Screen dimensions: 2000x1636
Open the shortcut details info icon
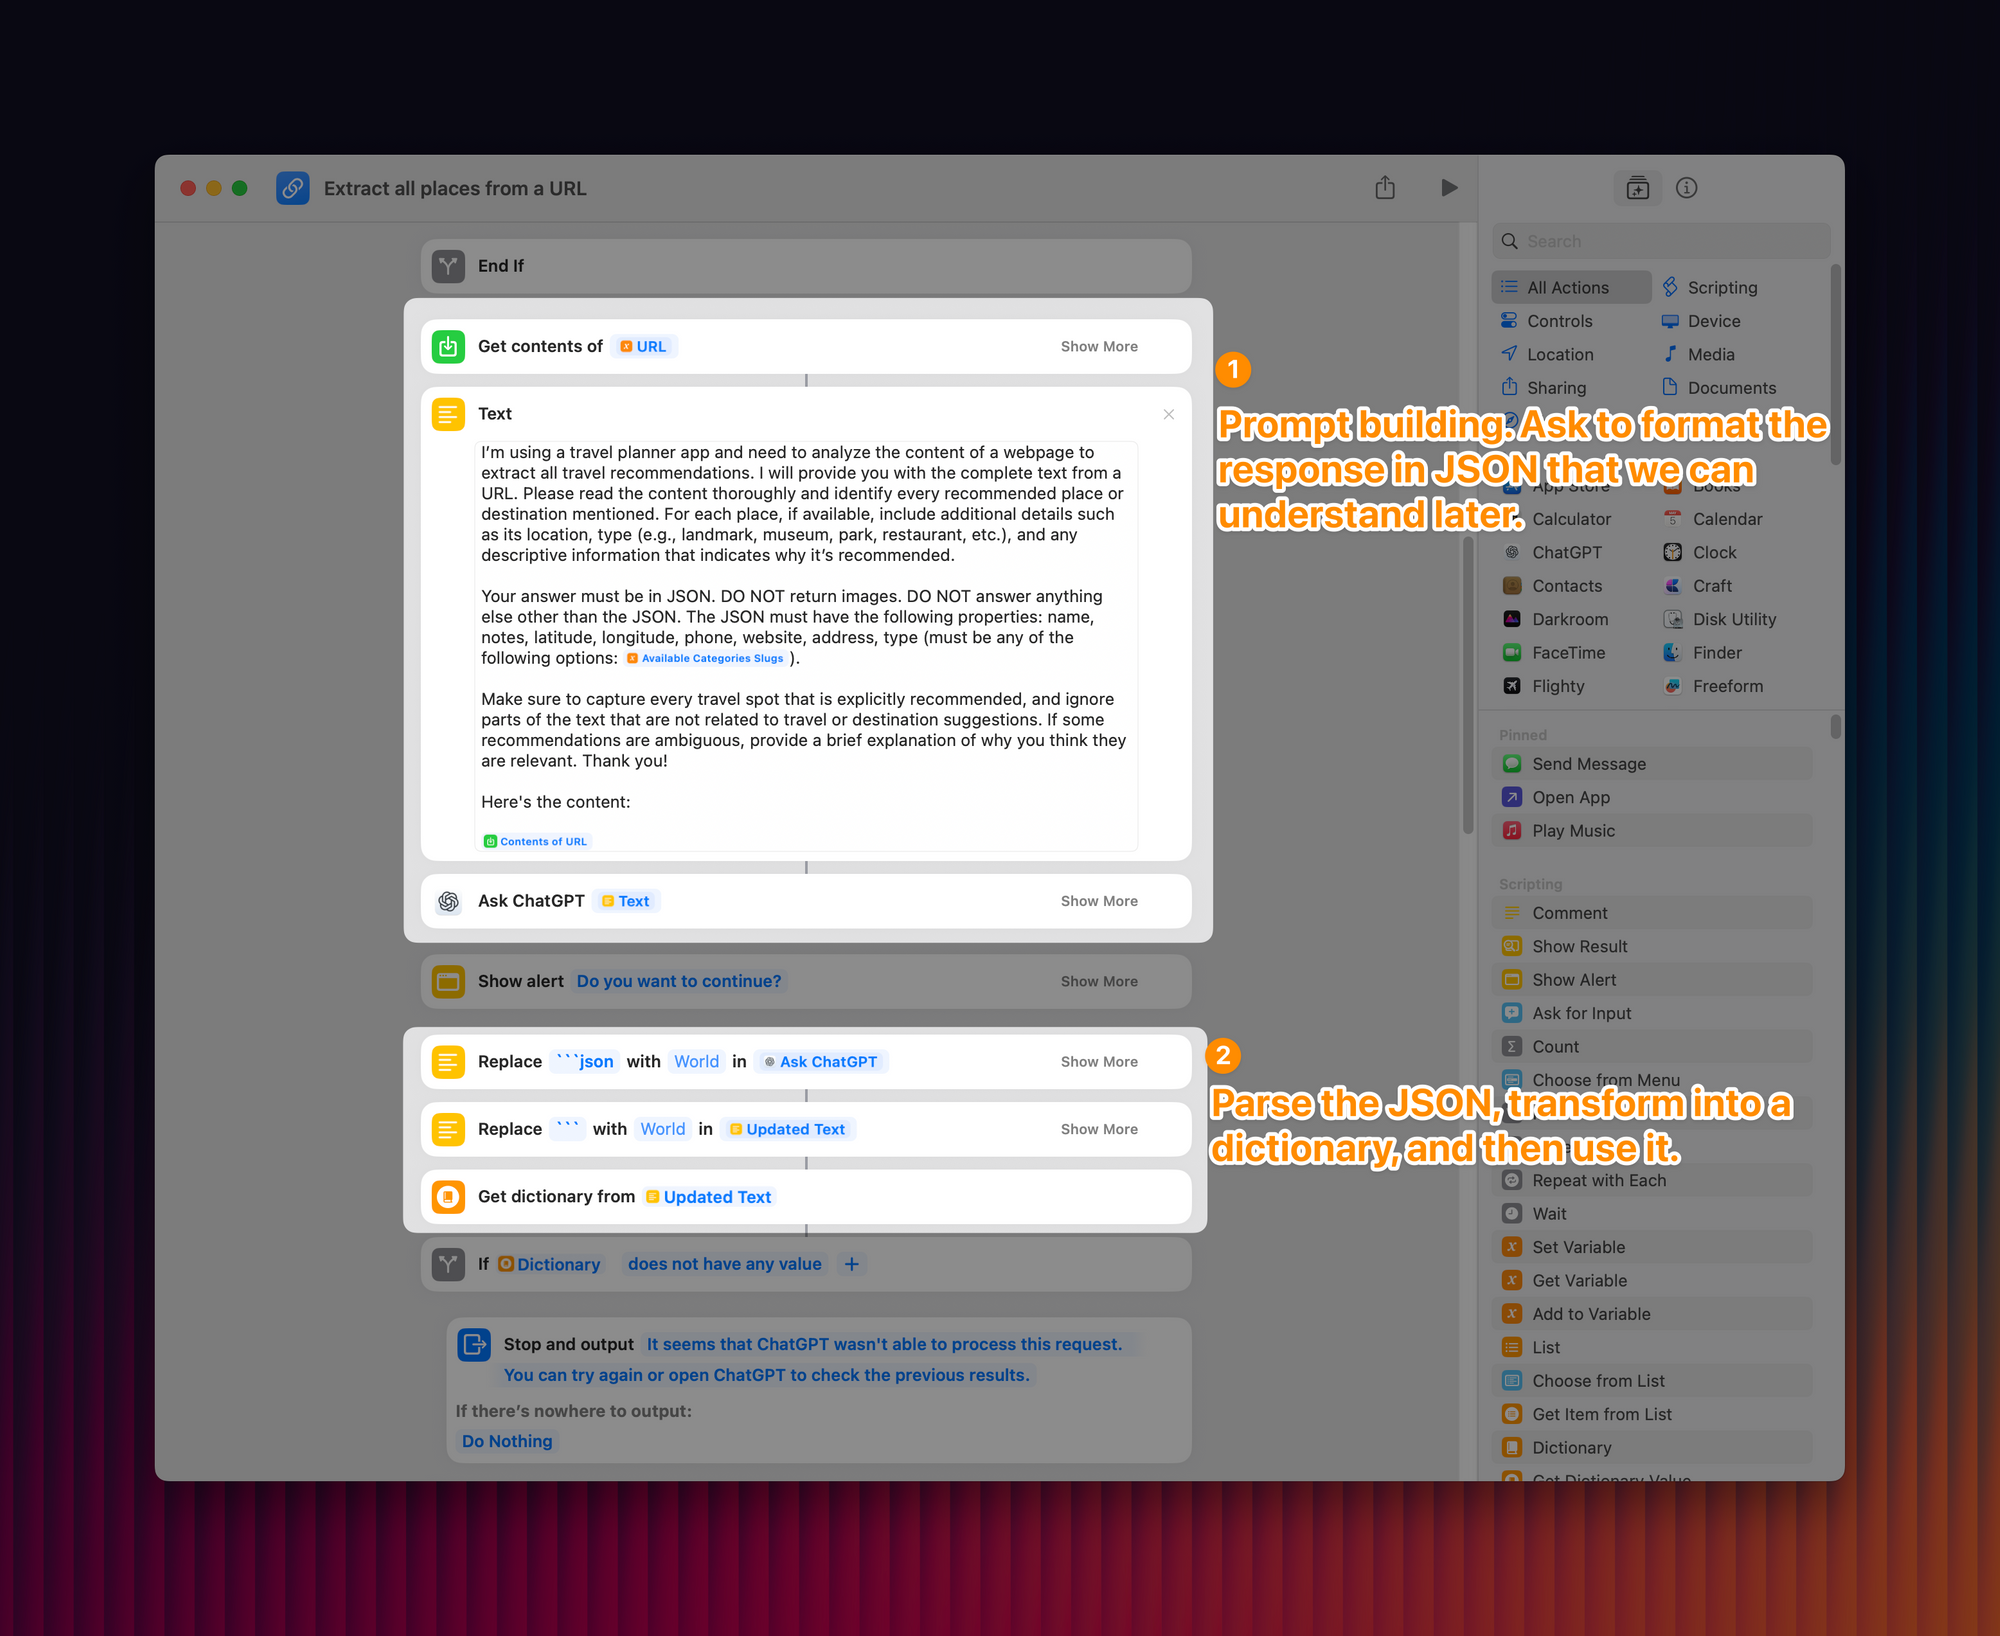(x=1687, y=188)
